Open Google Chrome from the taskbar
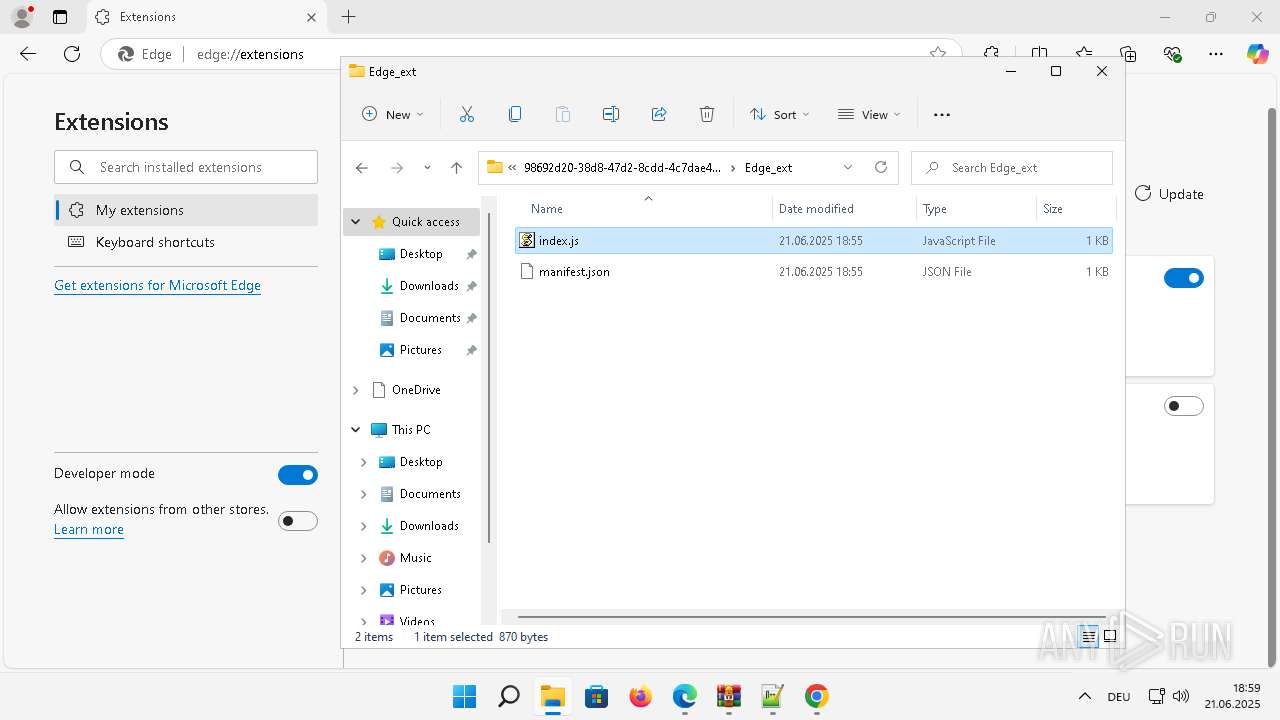This screenshot has width=1280, height=720. [816, 696]
